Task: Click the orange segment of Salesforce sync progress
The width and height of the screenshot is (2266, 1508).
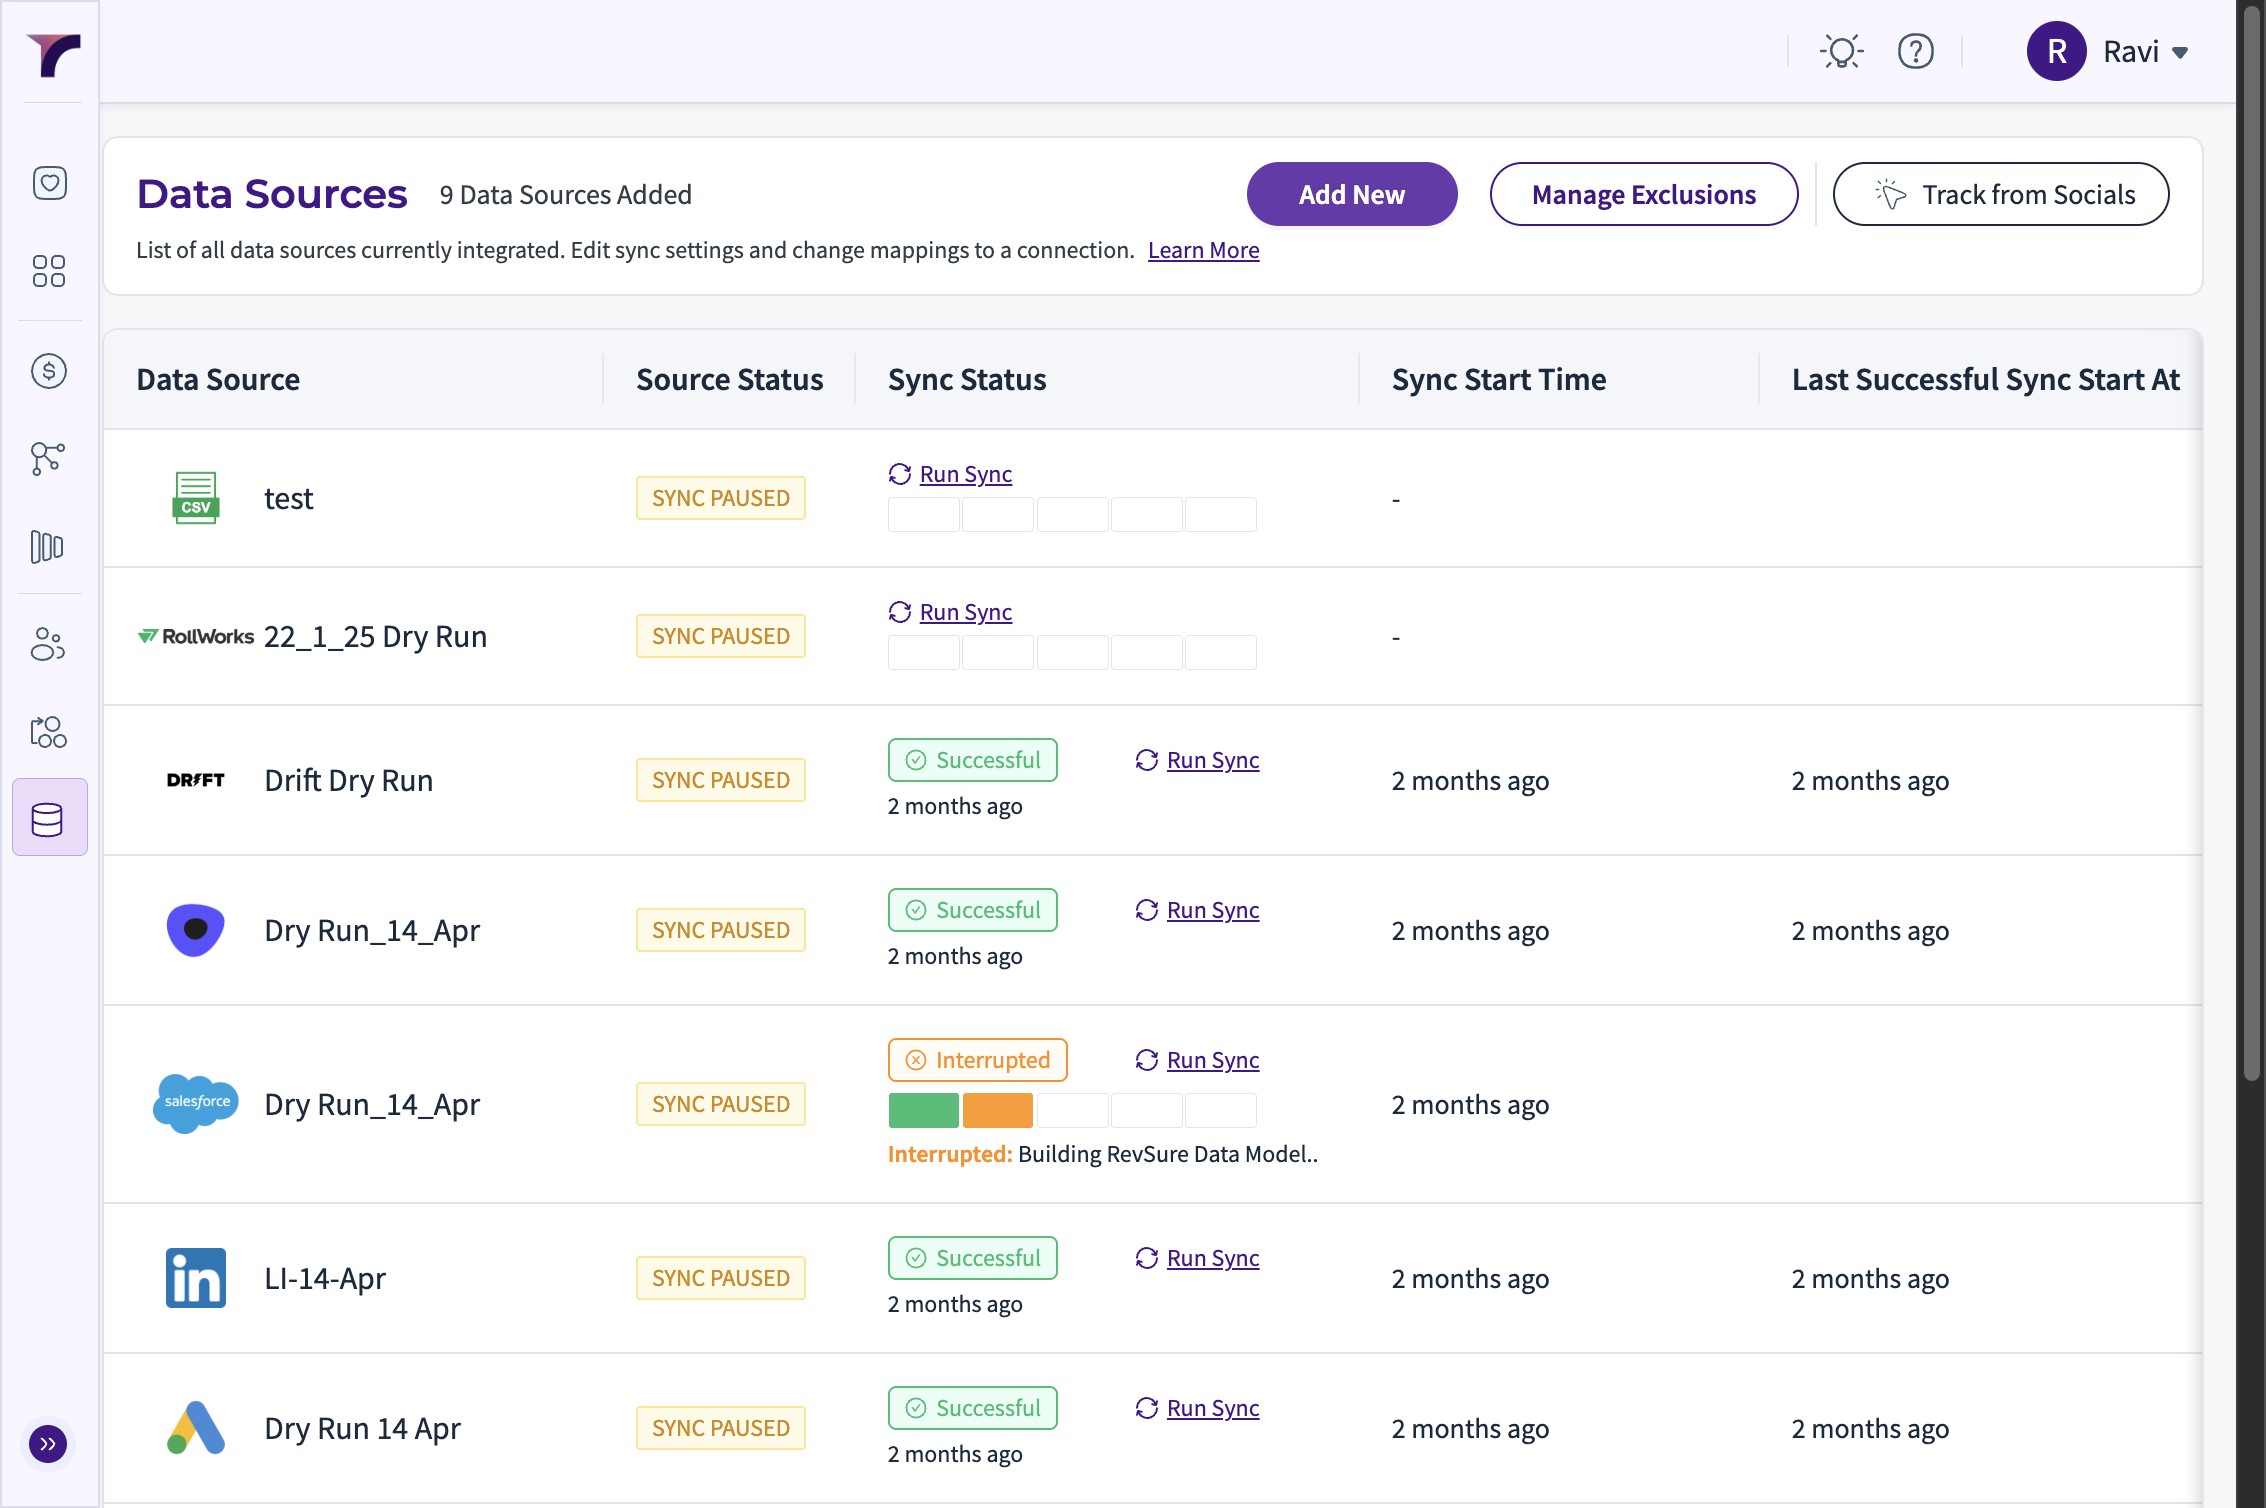Action: [x=997, y=1110]
